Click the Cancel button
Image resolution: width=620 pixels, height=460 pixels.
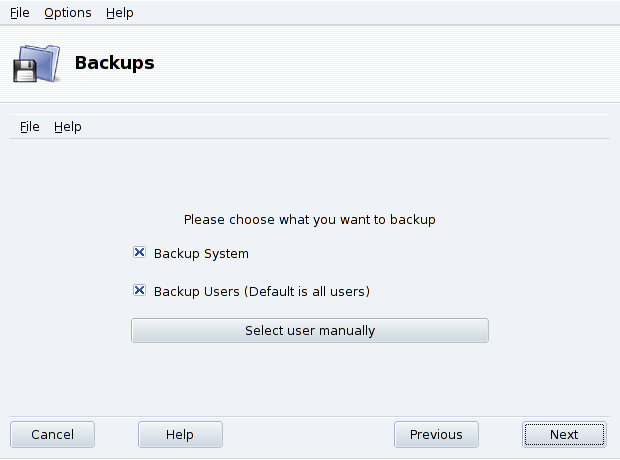52,435
